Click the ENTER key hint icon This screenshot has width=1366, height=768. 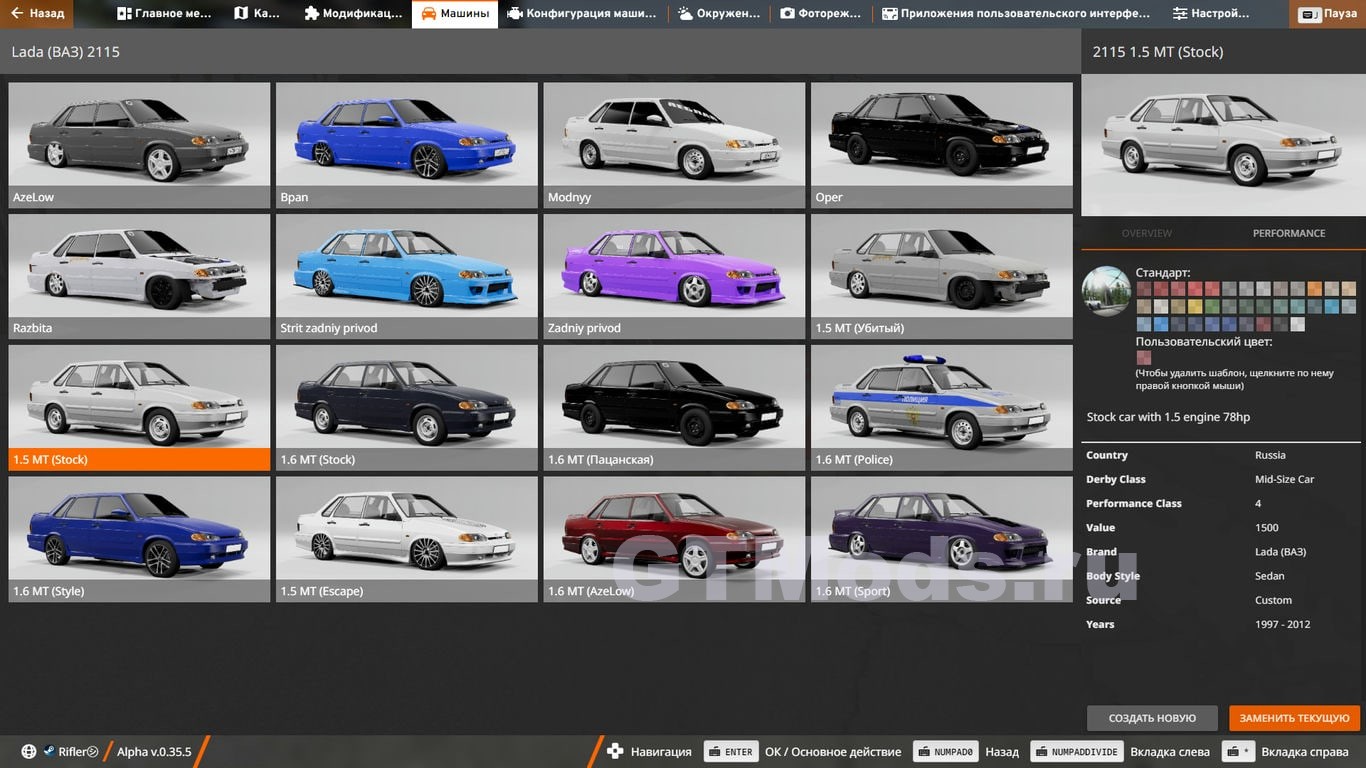click(731, 752)
